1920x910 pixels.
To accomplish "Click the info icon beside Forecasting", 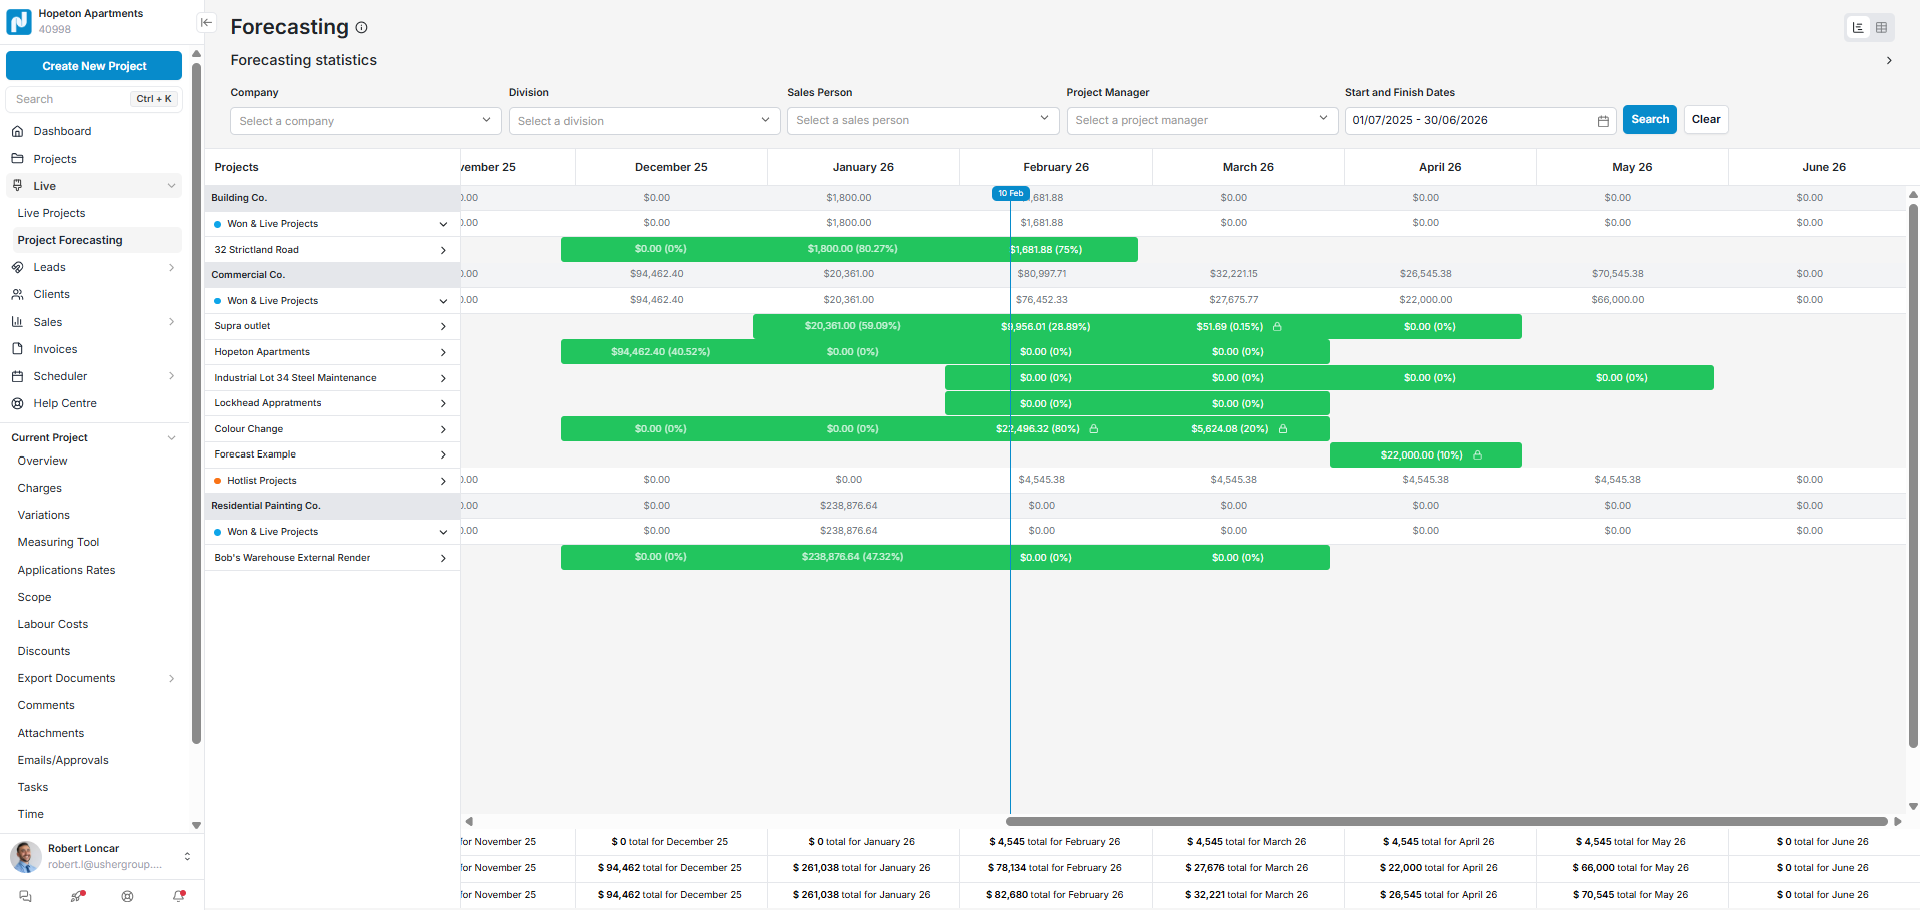I will (x=362, y=28).
